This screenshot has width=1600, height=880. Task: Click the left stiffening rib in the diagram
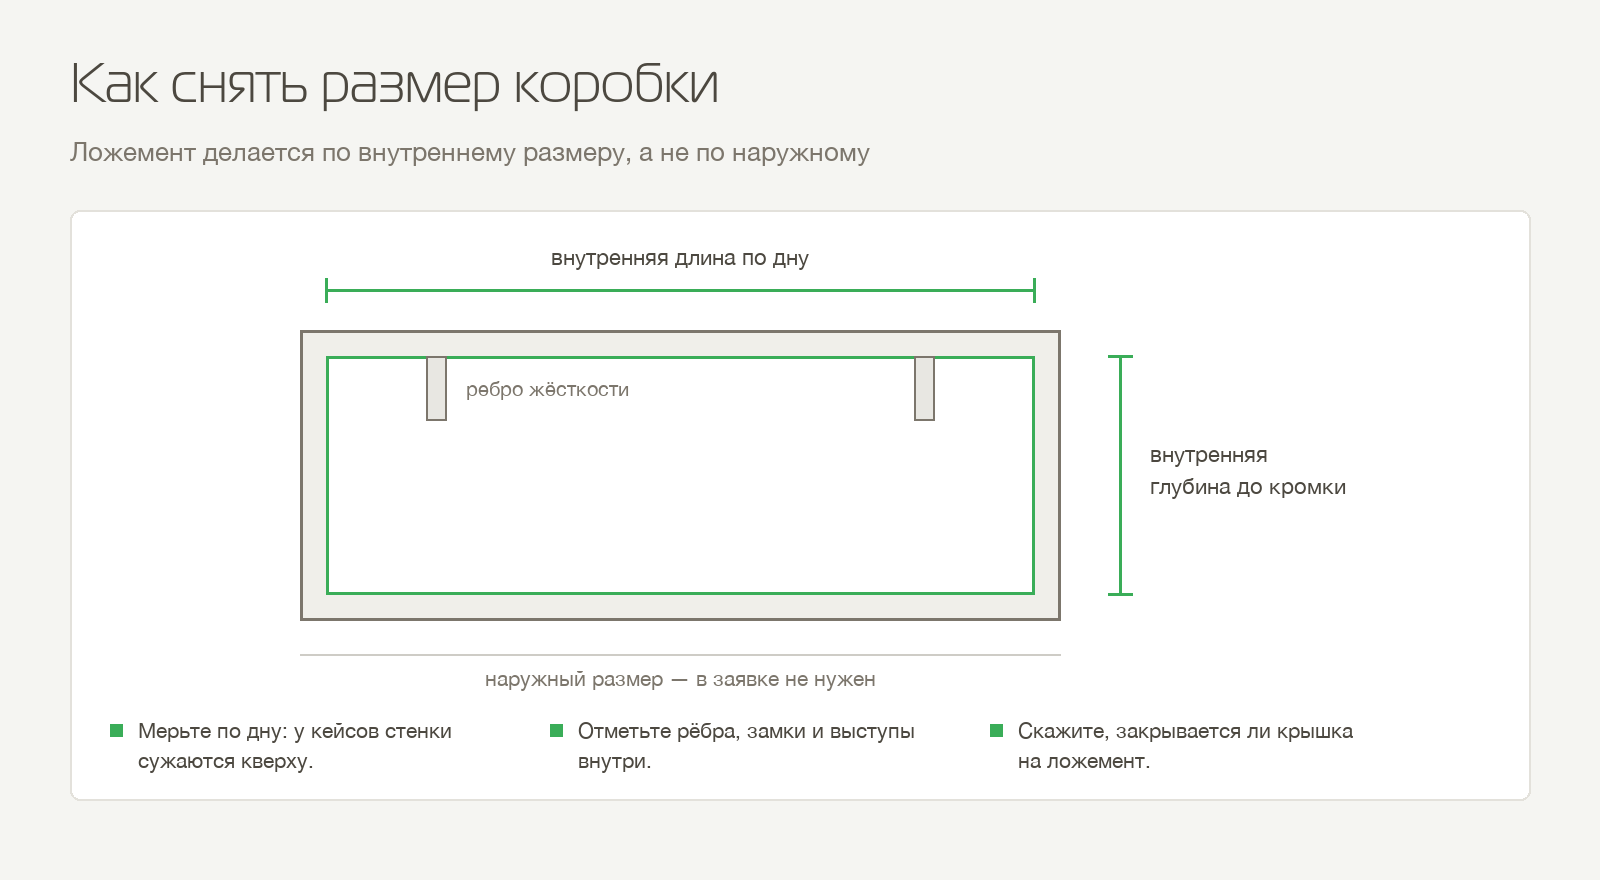436,388
